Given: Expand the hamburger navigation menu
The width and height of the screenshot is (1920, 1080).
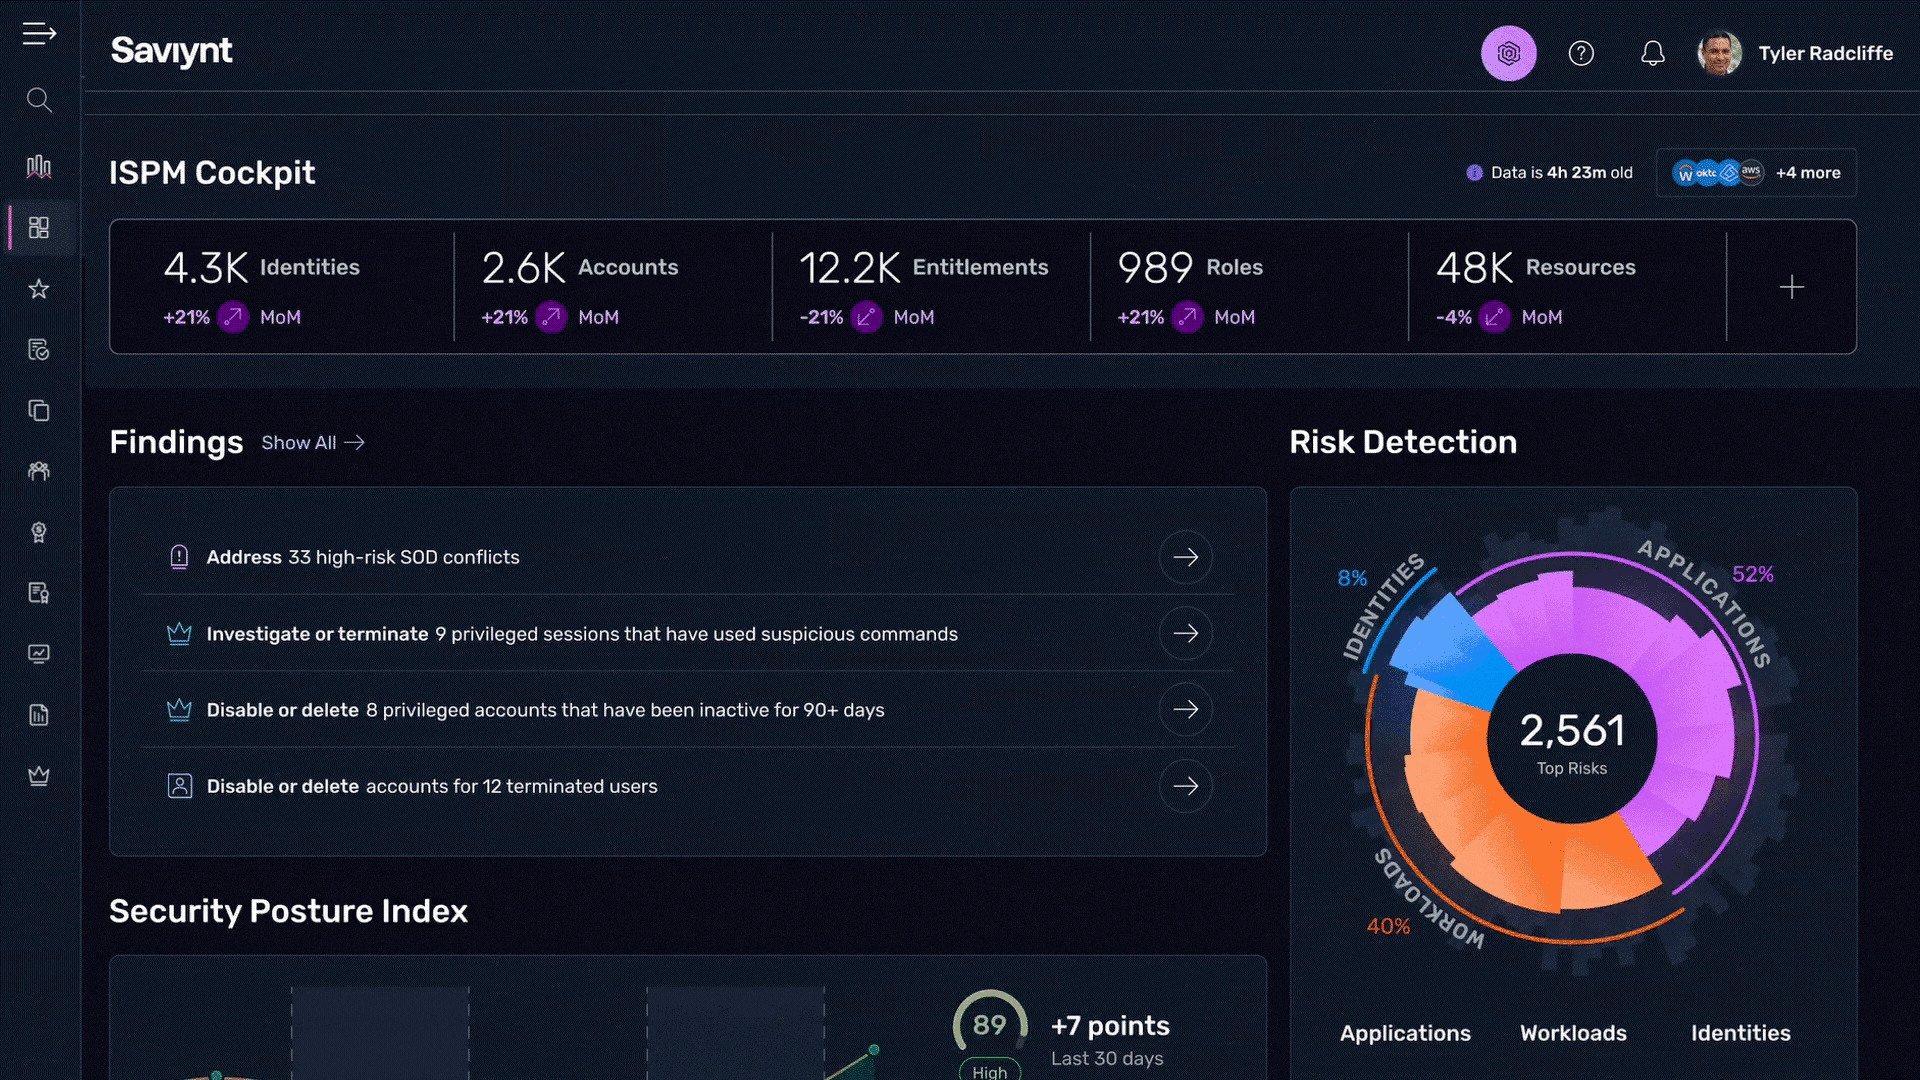Looking at the screenshot, I should point(39,34).
